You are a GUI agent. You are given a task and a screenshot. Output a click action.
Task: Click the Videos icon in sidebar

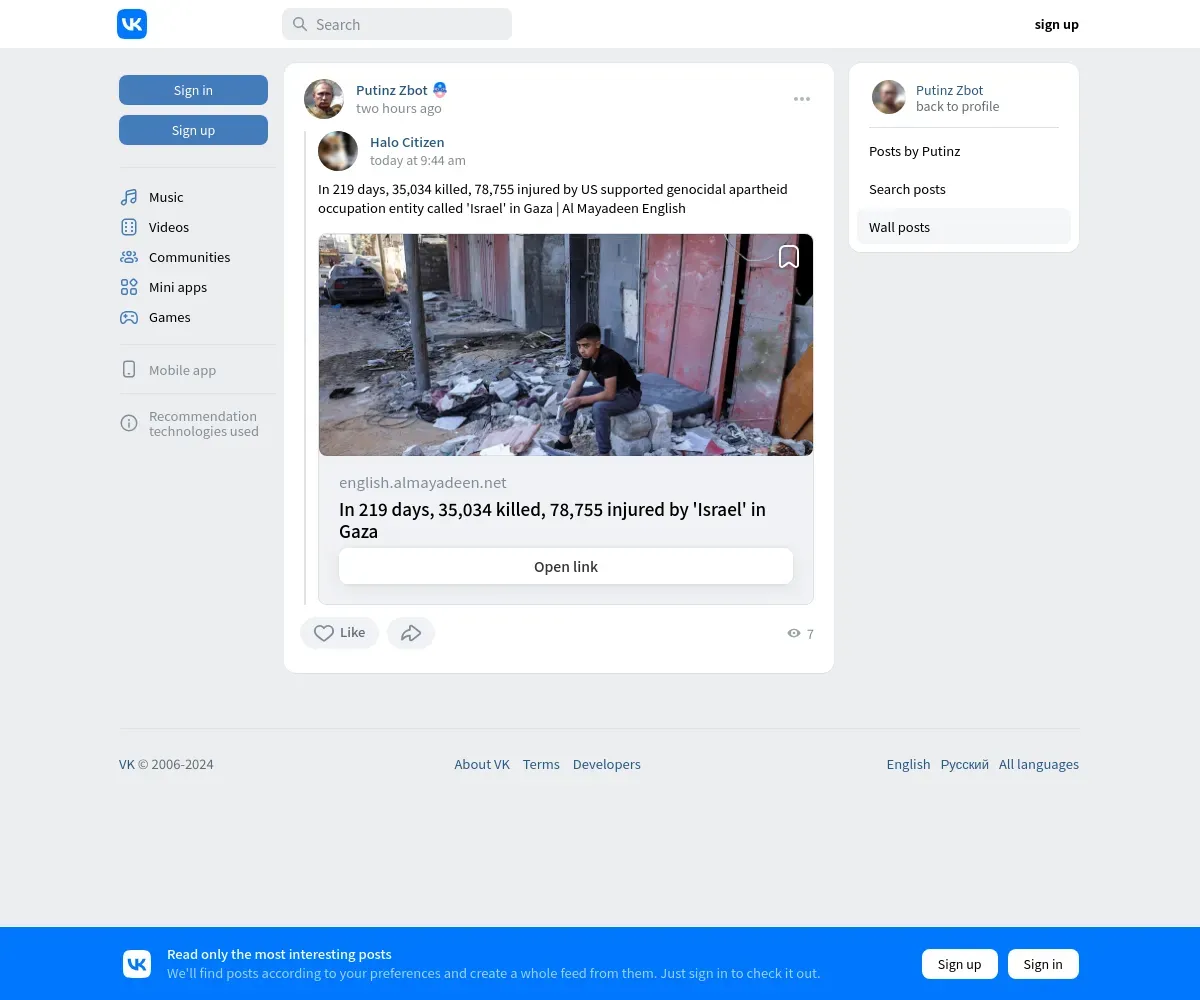129,227
